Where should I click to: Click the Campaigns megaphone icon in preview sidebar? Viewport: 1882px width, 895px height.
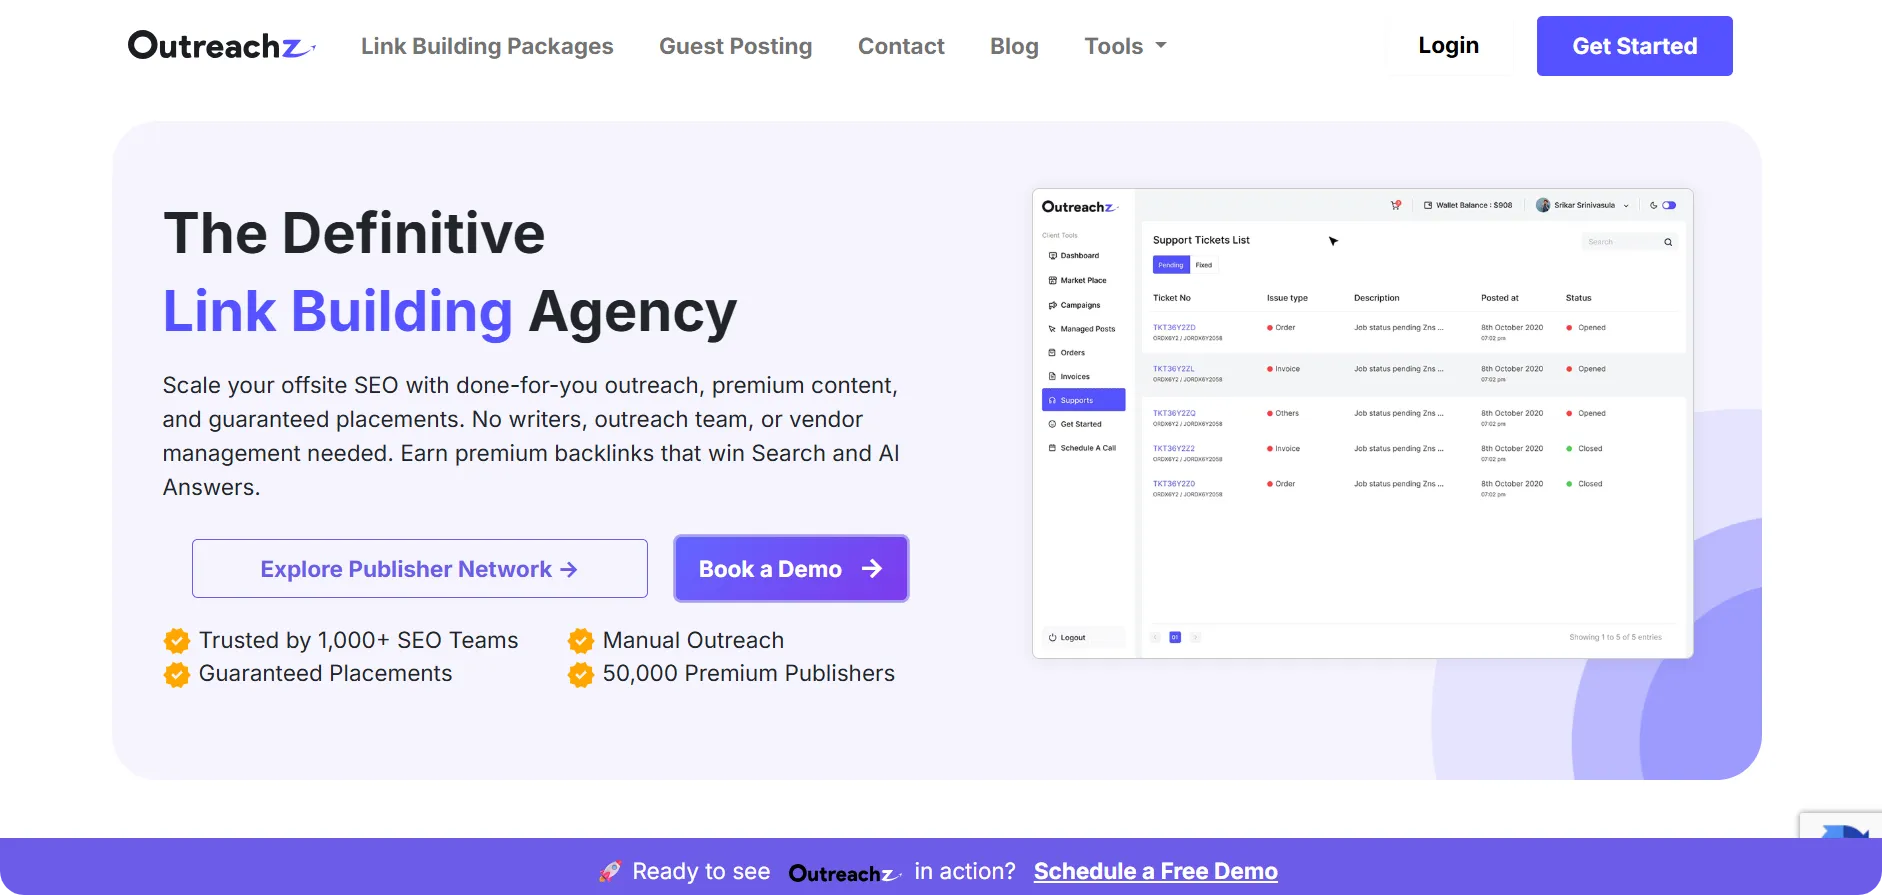point(1053,305)
